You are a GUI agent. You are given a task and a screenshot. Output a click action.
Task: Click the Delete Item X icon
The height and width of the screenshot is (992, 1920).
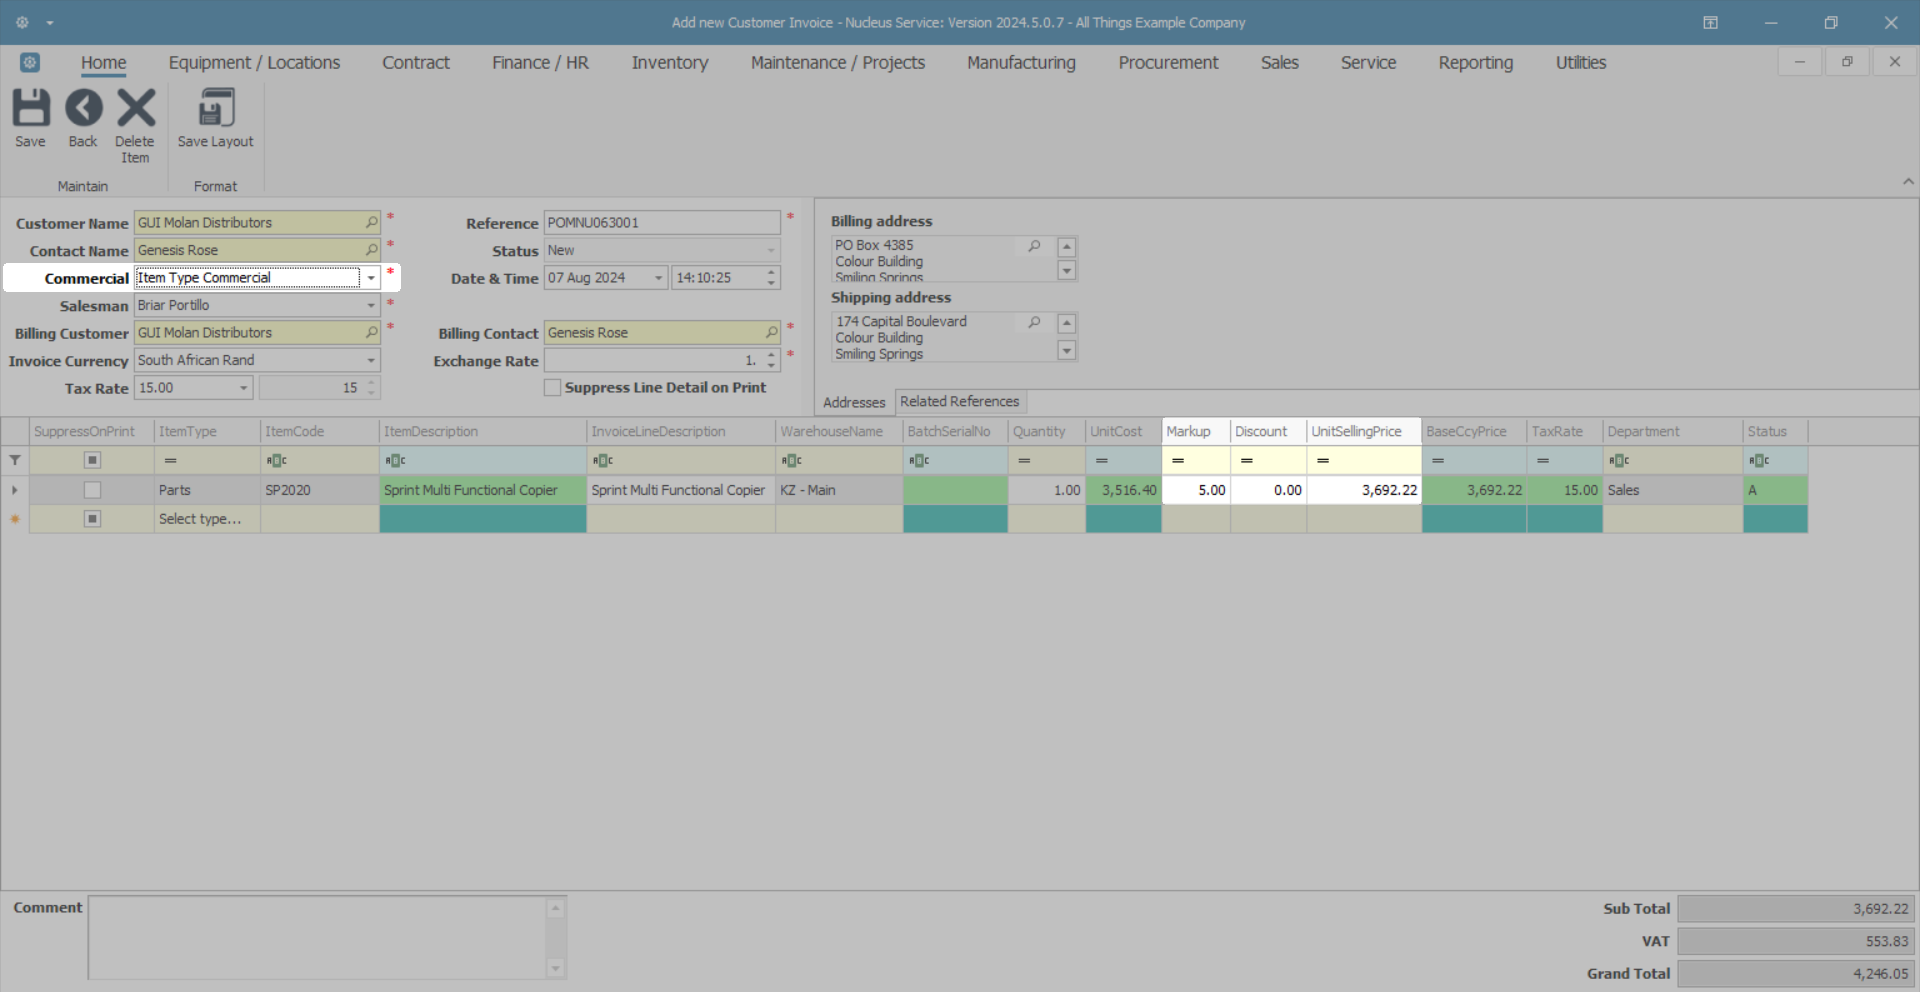point(135,108)
